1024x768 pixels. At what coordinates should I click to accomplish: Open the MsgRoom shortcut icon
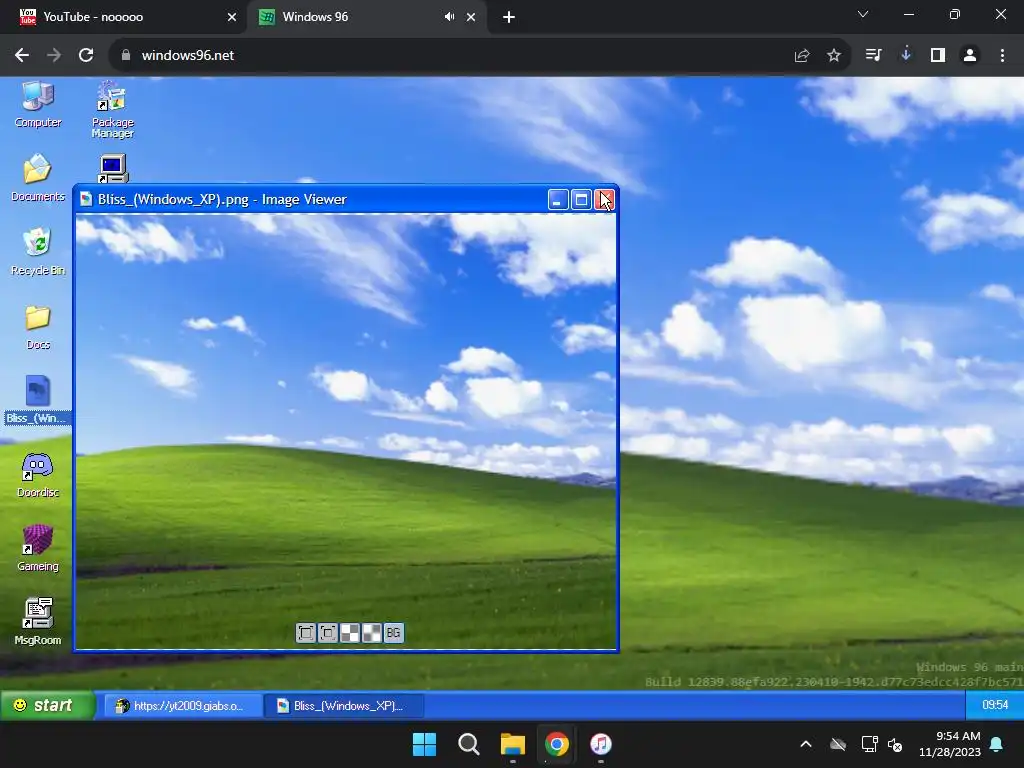[x=38, y=622]
